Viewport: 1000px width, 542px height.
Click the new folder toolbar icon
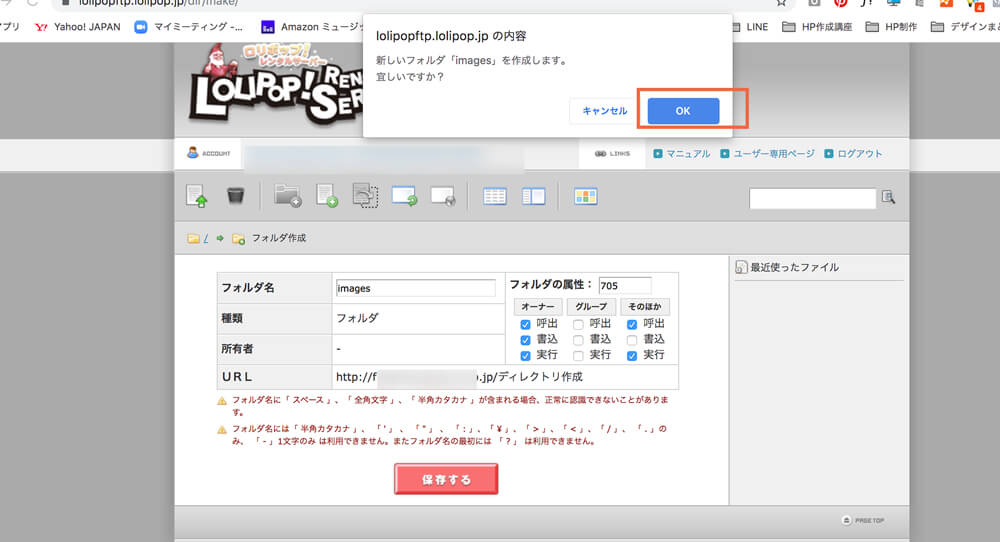coord(288,196)
